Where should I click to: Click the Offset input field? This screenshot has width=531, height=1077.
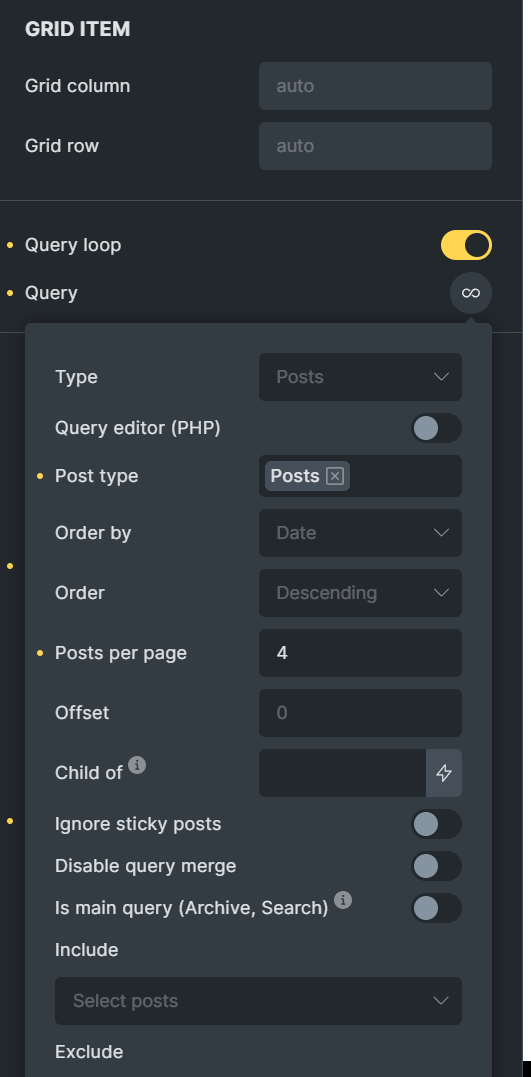pos(360,712)
